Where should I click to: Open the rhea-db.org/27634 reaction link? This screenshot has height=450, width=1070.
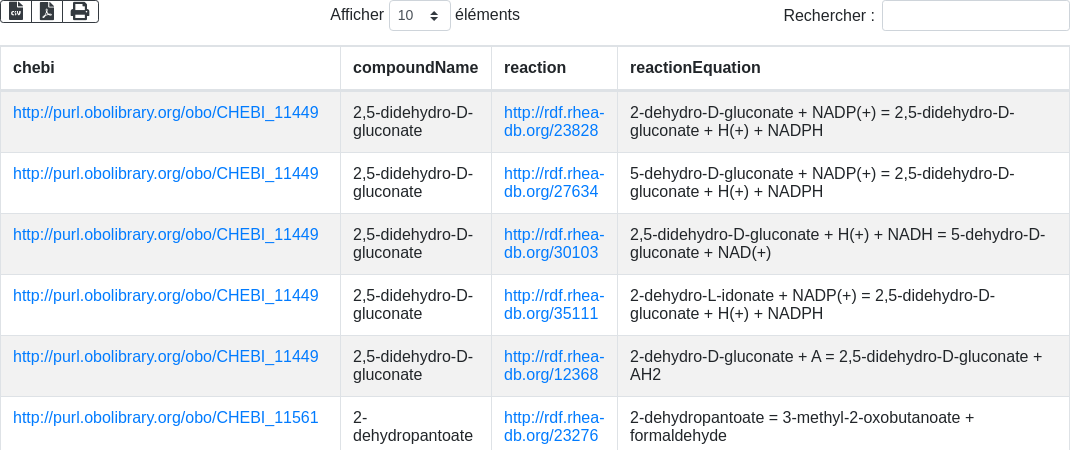click(x=553, y=182)
